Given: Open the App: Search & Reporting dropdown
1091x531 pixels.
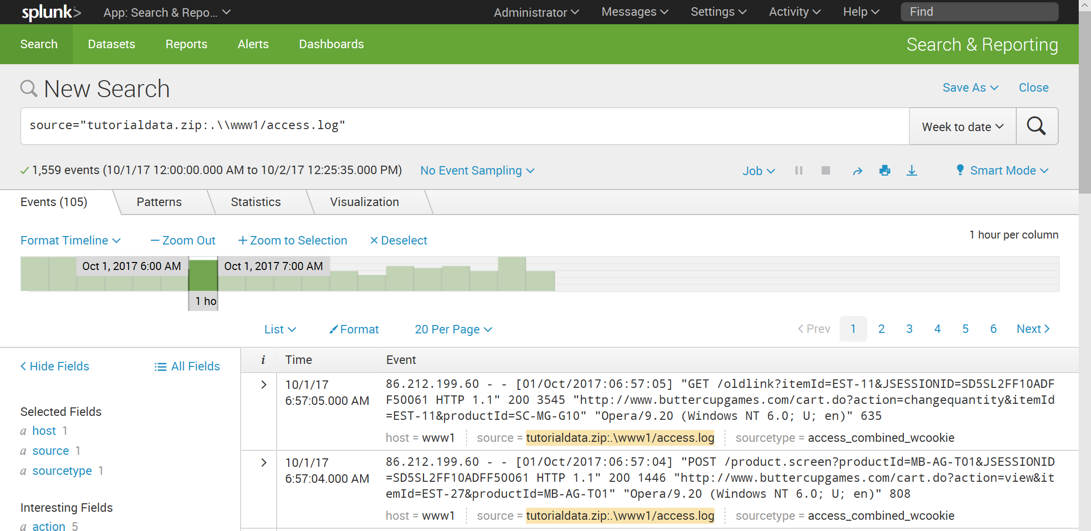Looking at the screenshot, I should click(167, 12).
